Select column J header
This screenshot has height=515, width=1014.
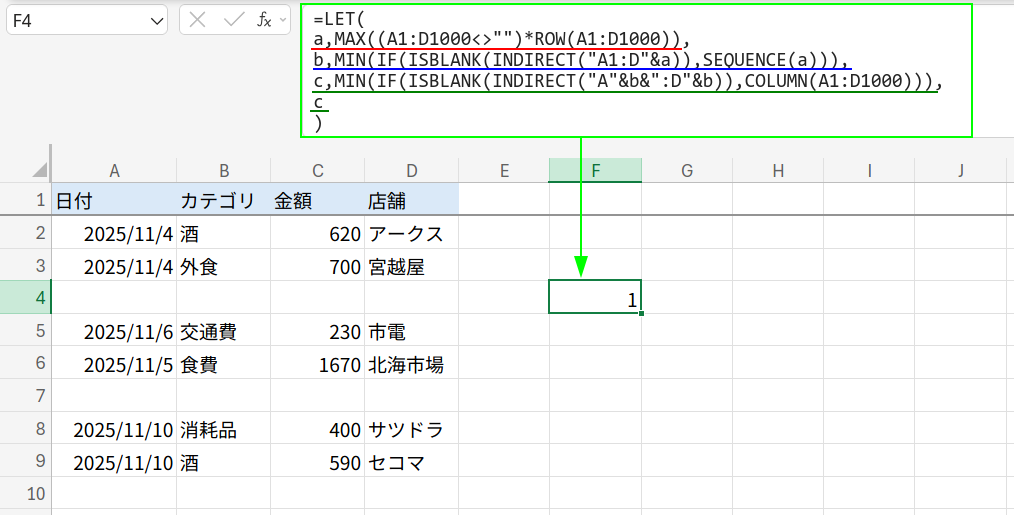click(960, 171)
